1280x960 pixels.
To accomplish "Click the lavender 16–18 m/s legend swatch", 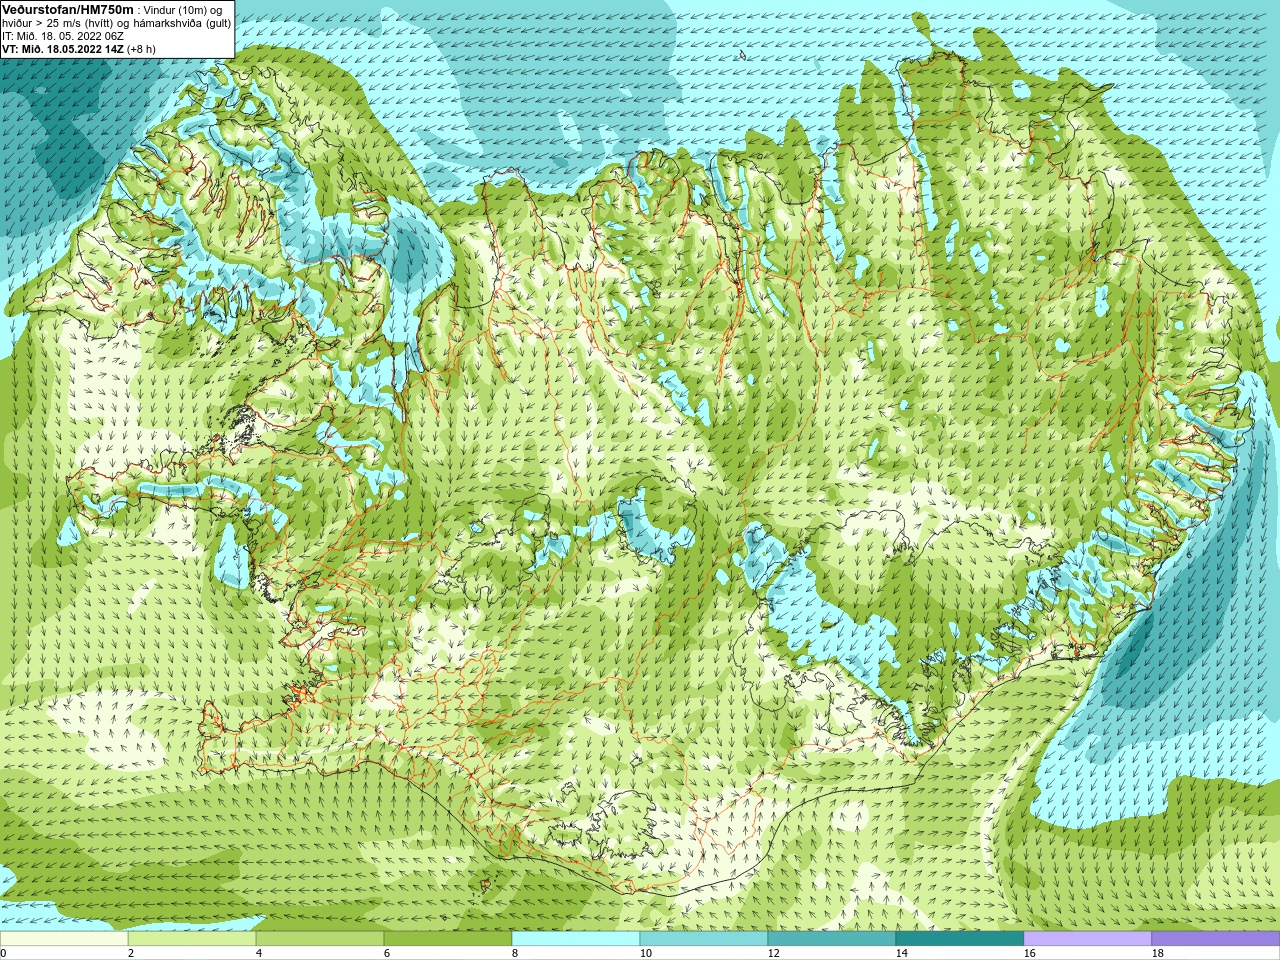I will [1088, 939].
